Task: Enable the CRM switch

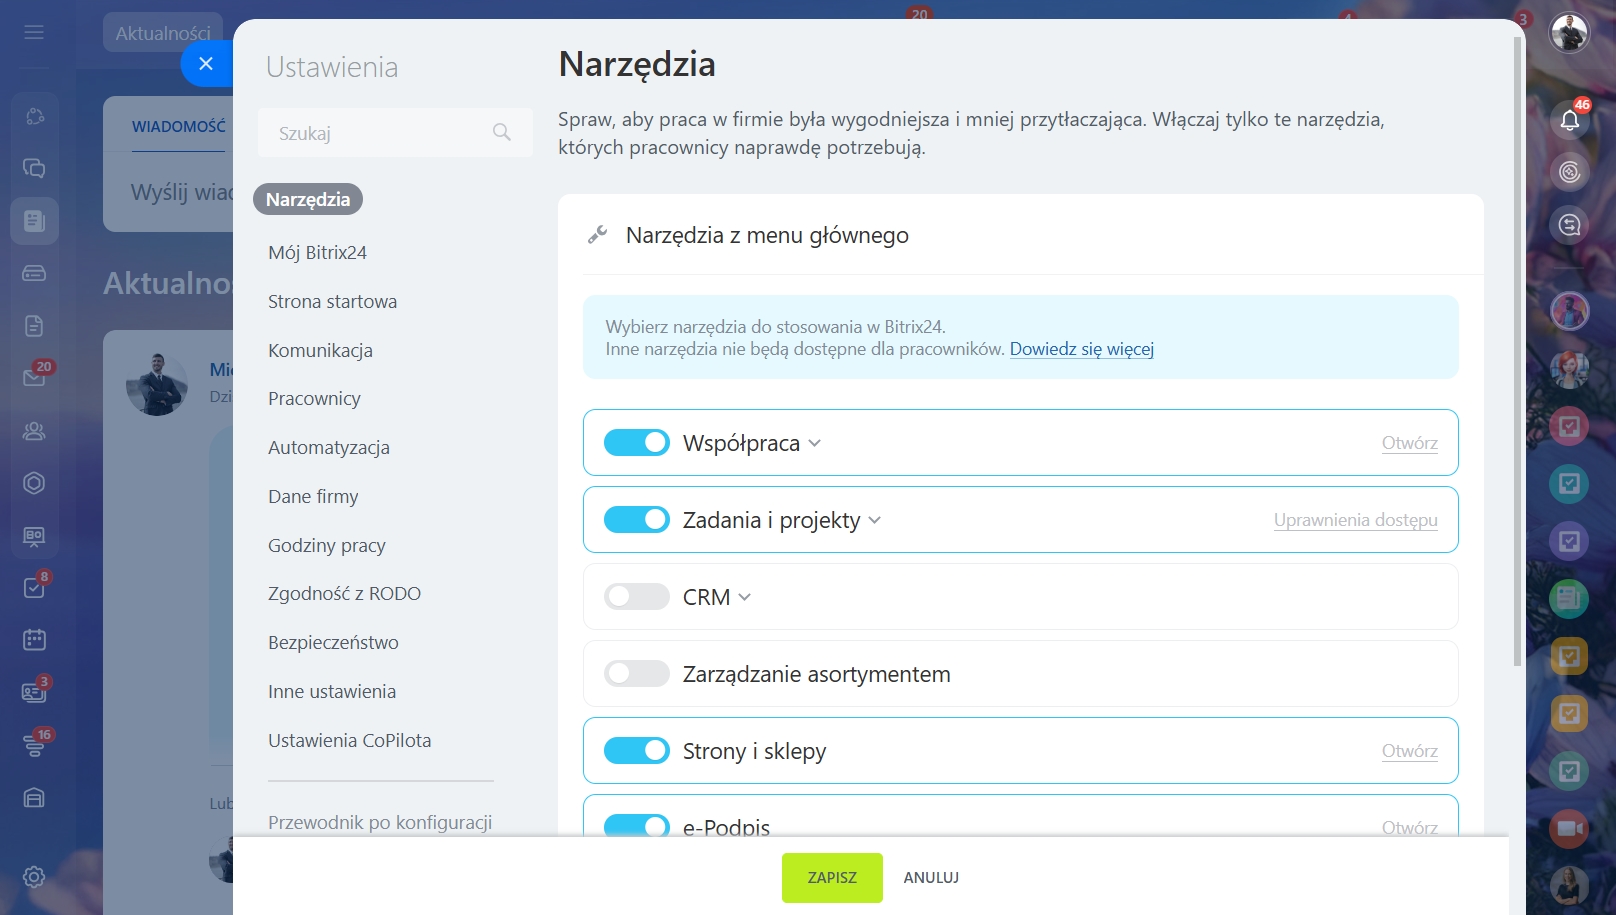Action: (637, 596)
